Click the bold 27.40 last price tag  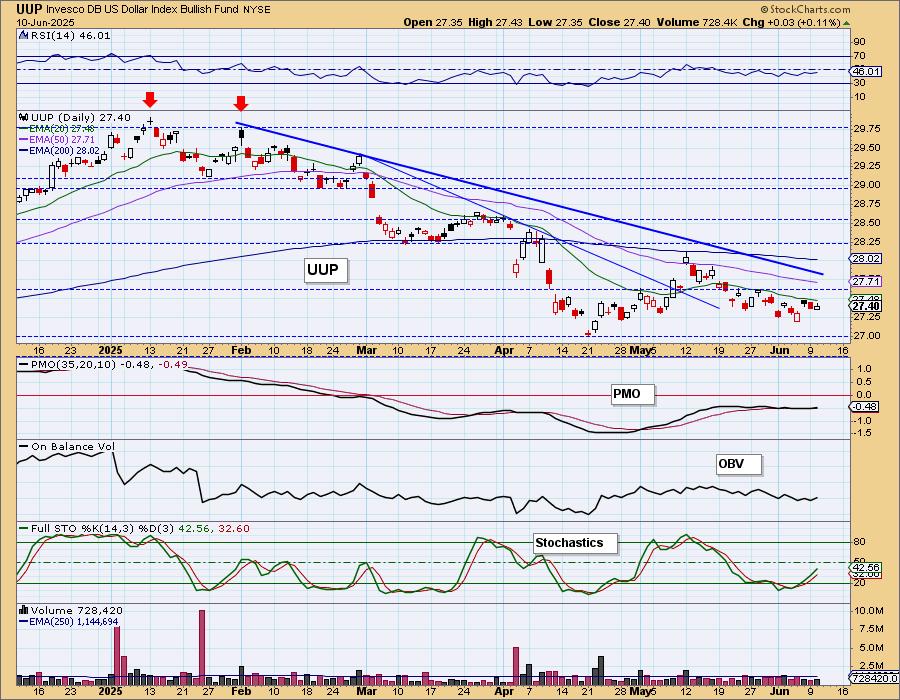866,306
